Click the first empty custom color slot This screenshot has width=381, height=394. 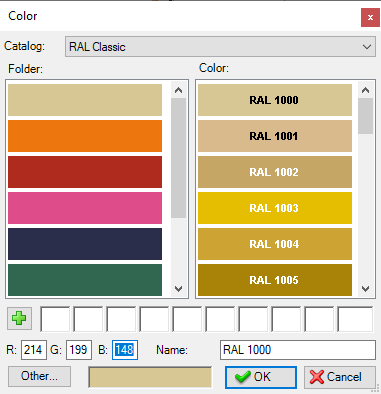55,319
